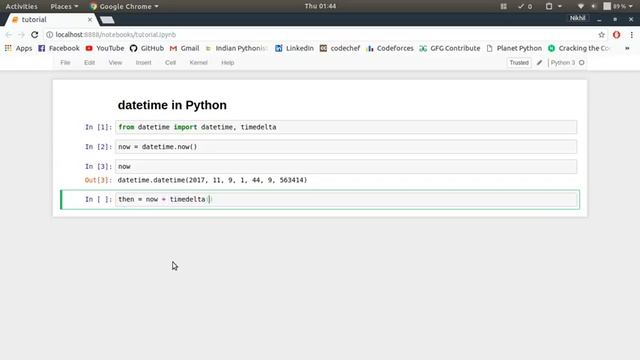Image resolution: width=640 pixels, height=360 pixels.
Task: Open the Planet Python bookmark
Action: [x=514, y=48]
